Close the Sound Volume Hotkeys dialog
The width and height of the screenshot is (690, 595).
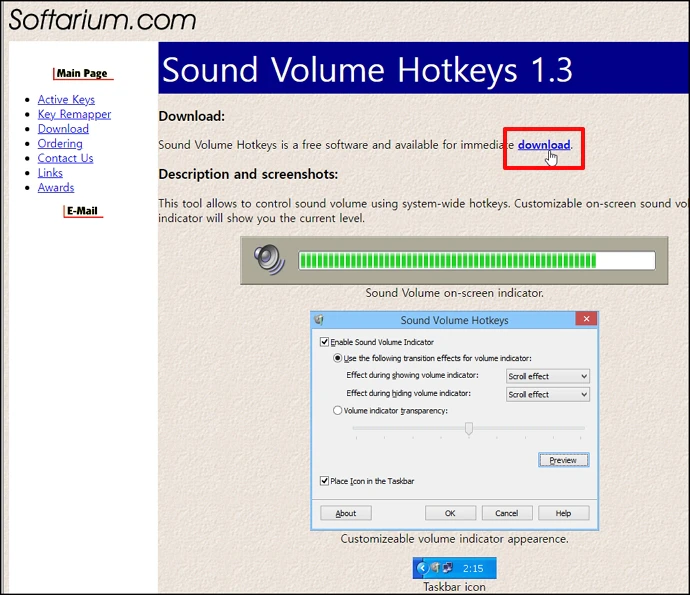(x=586, y=319)
